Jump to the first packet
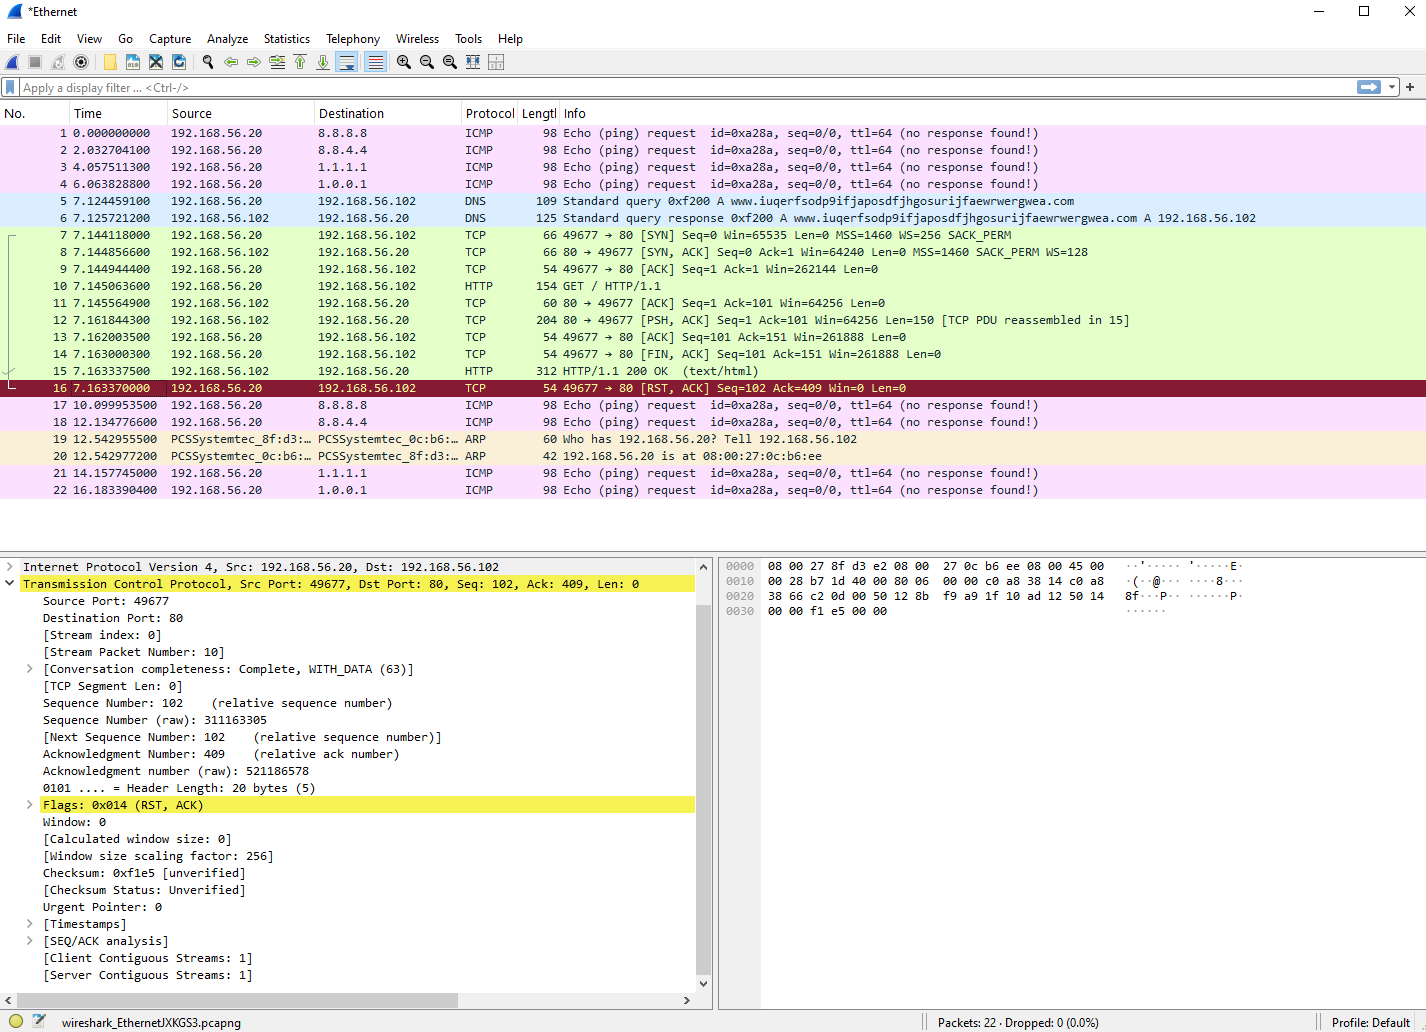Image resolution: width=1426 pixels, height=1032 pixels. [x=300, y=62]
